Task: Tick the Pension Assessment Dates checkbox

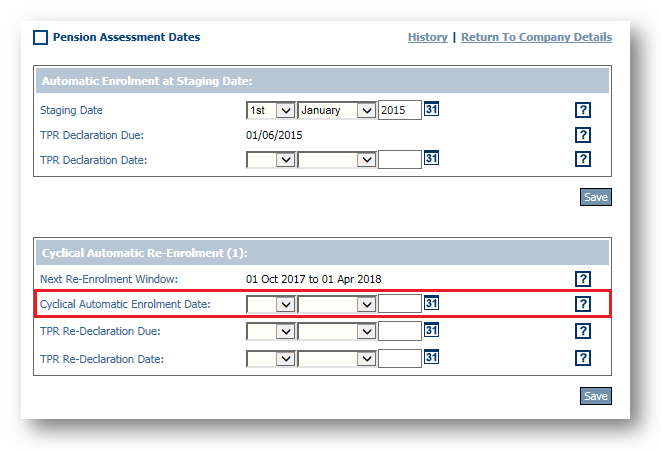Action: pos(41,38)
